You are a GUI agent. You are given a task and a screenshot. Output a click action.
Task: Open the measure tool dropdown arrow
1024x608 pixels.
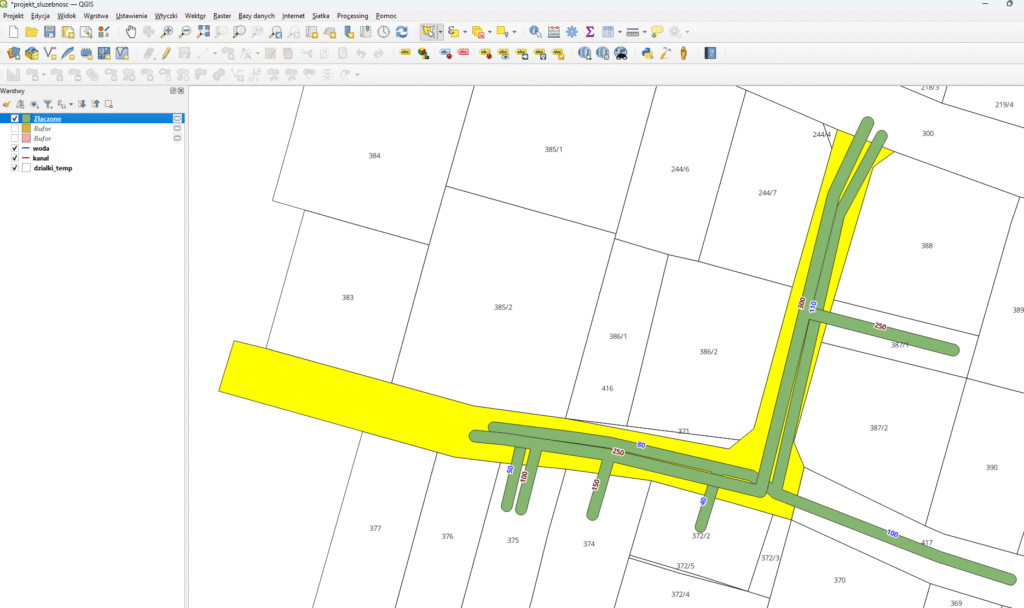tap(644, 32)
